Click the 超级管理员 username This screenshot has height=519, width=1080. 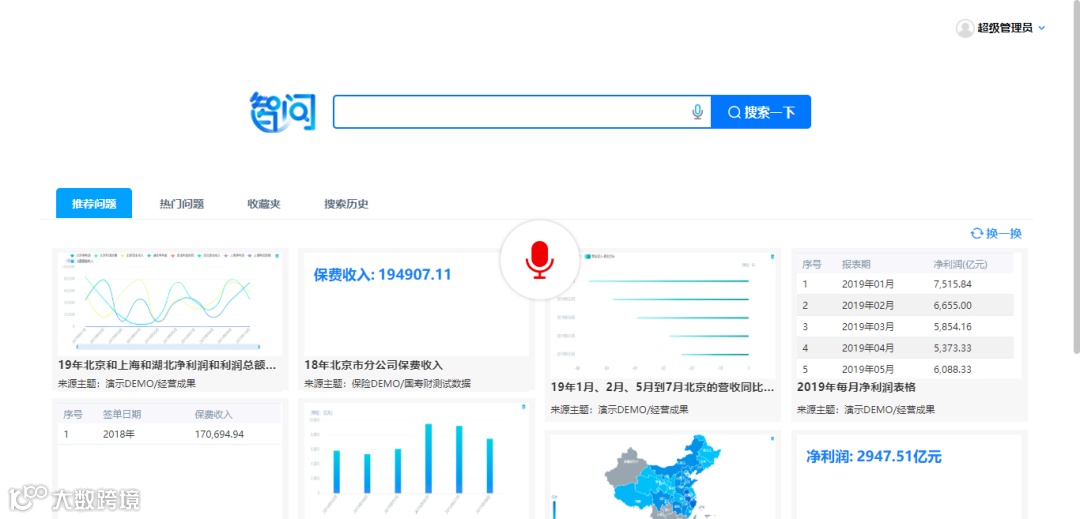[1004, 28]
